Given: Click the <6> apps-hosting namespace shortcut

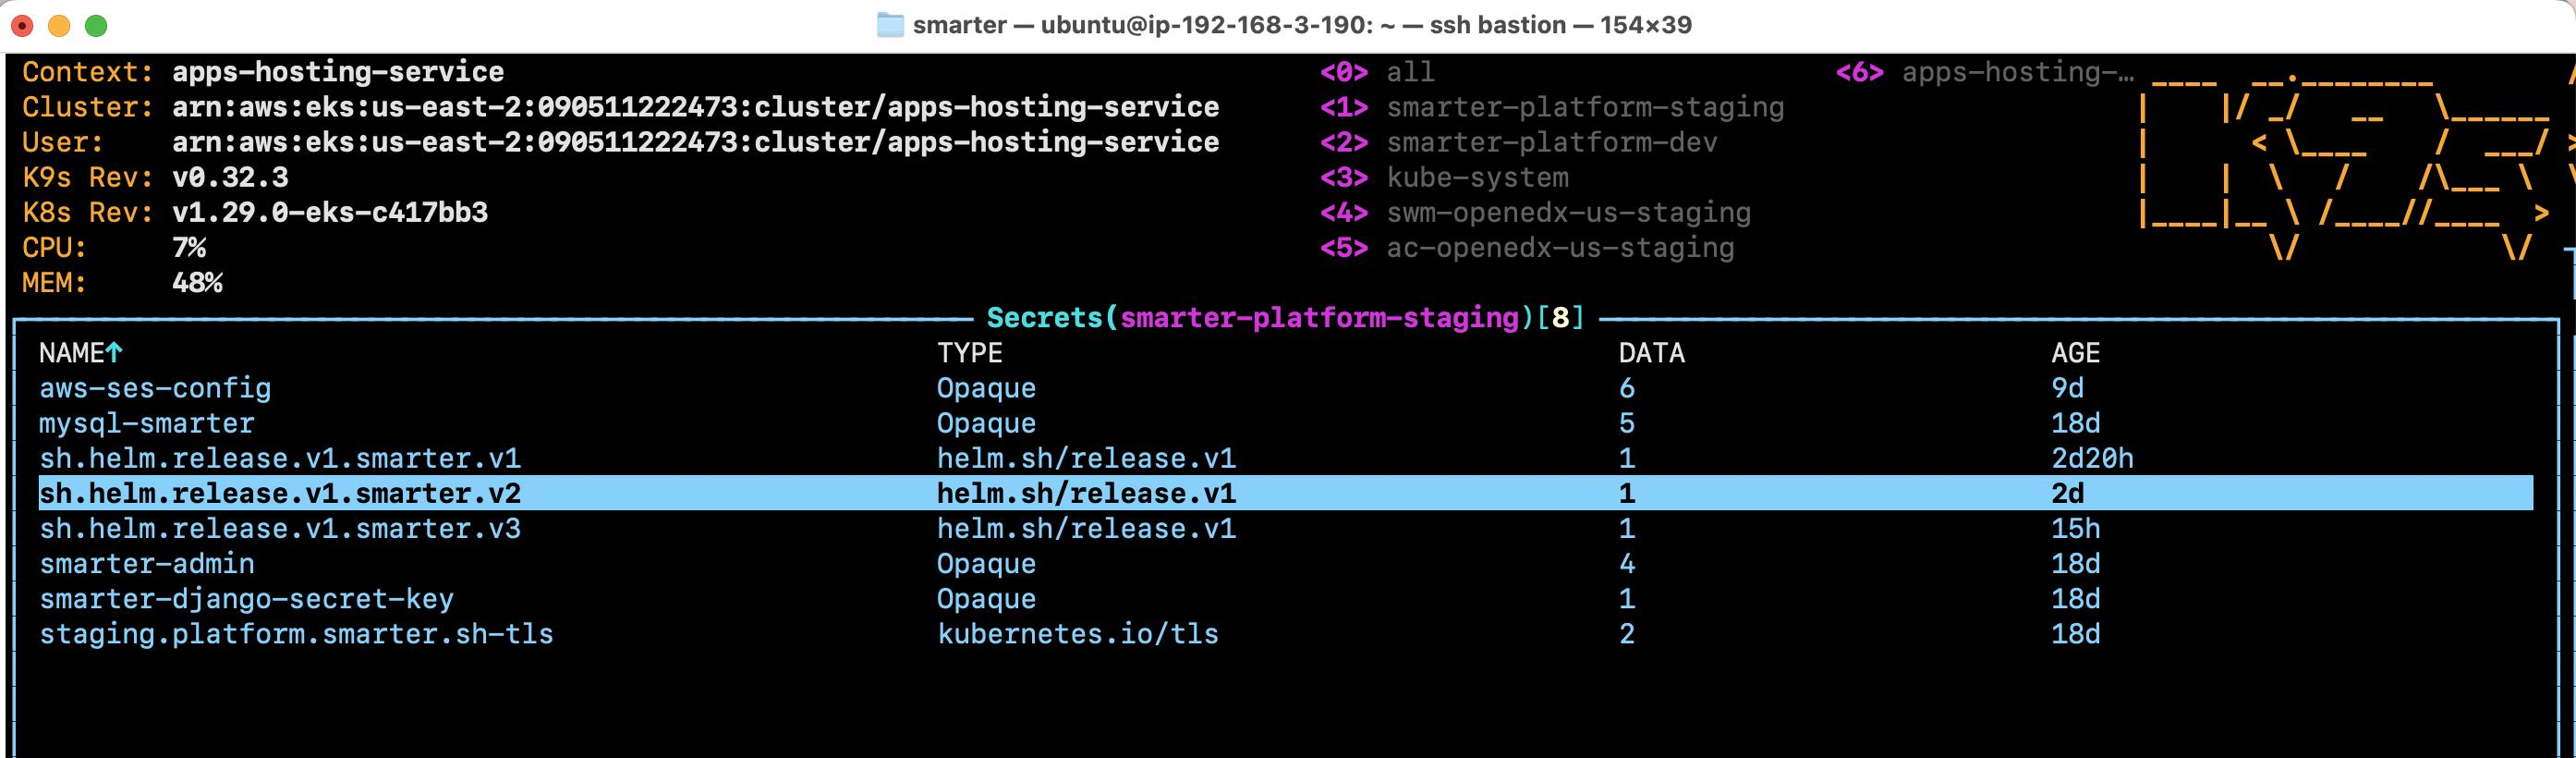Looking at the screenshot, I should [1984, 72].
